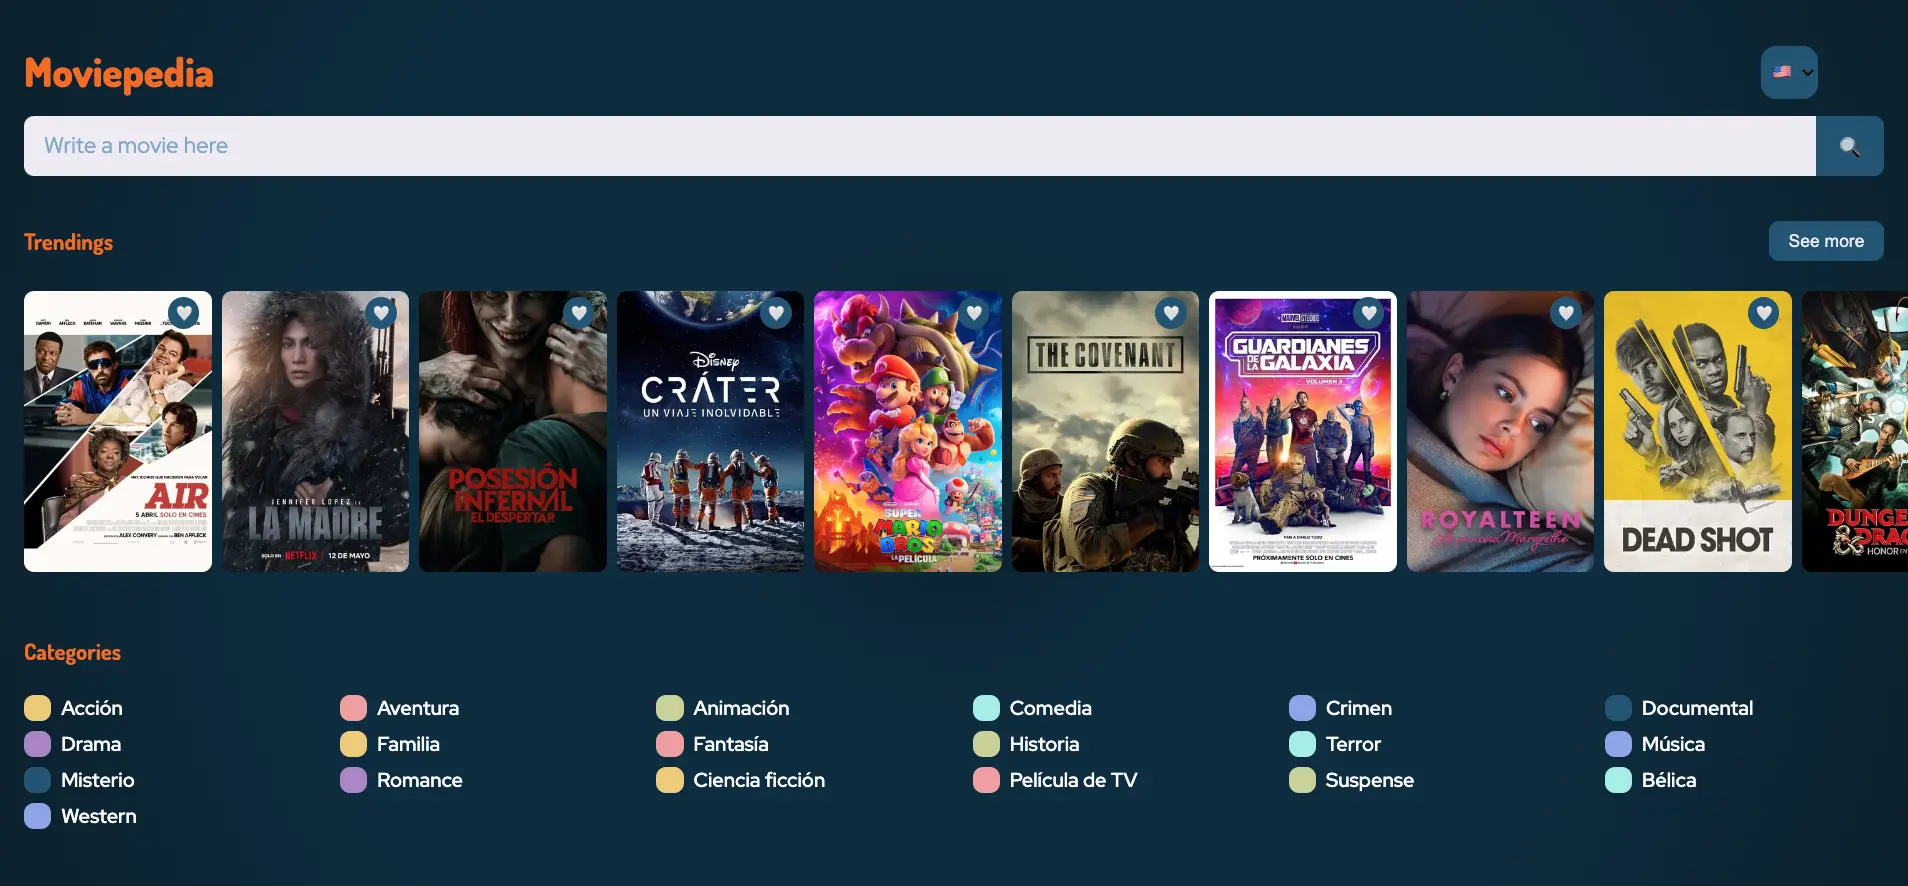This screenshot has width=1908, height=886.
Task: Open the AIR movie poster
Action: click(118, 431)
